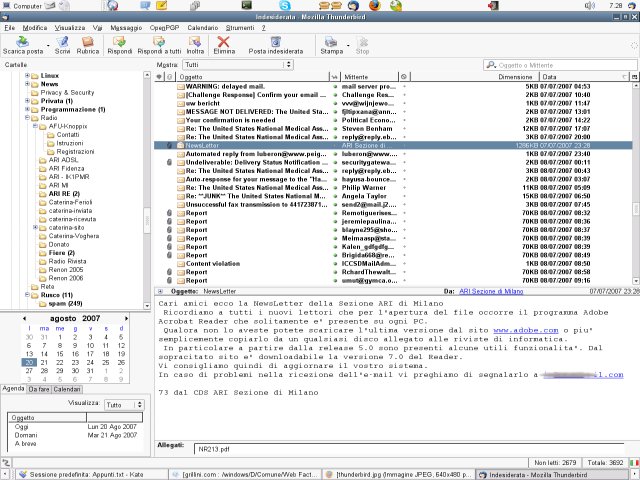
Task: Expand the caterina-sito folder
Action: pos(36,227)
